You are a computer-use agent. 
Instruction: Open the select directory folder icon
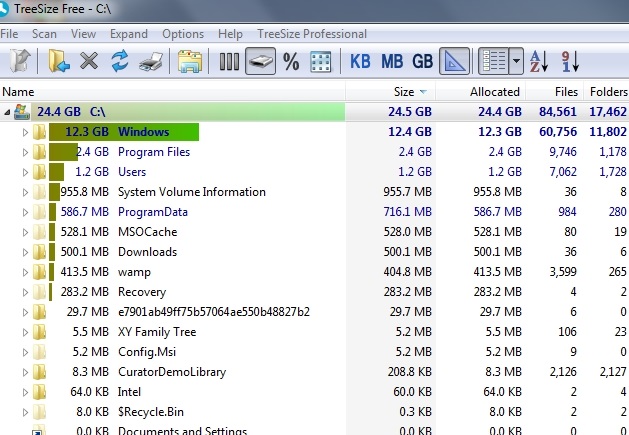pyautogui.click(x=59, y=61)
